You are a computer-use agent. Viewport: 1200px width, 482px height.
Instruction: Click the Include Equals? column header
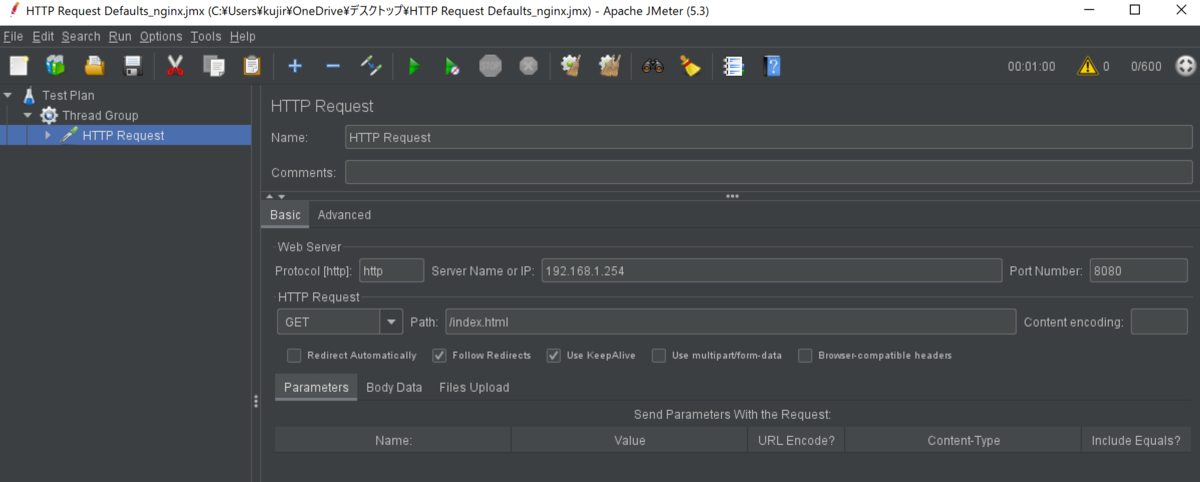[x=1136, y=440]
